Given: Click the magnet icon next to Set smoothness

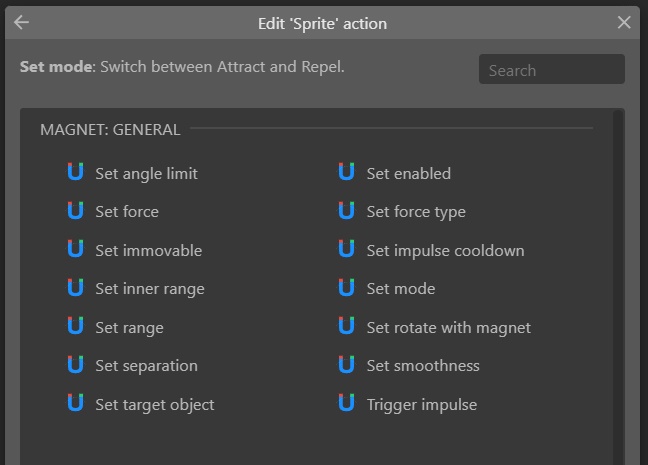Looking at the screenshot, I should (346, 365).
